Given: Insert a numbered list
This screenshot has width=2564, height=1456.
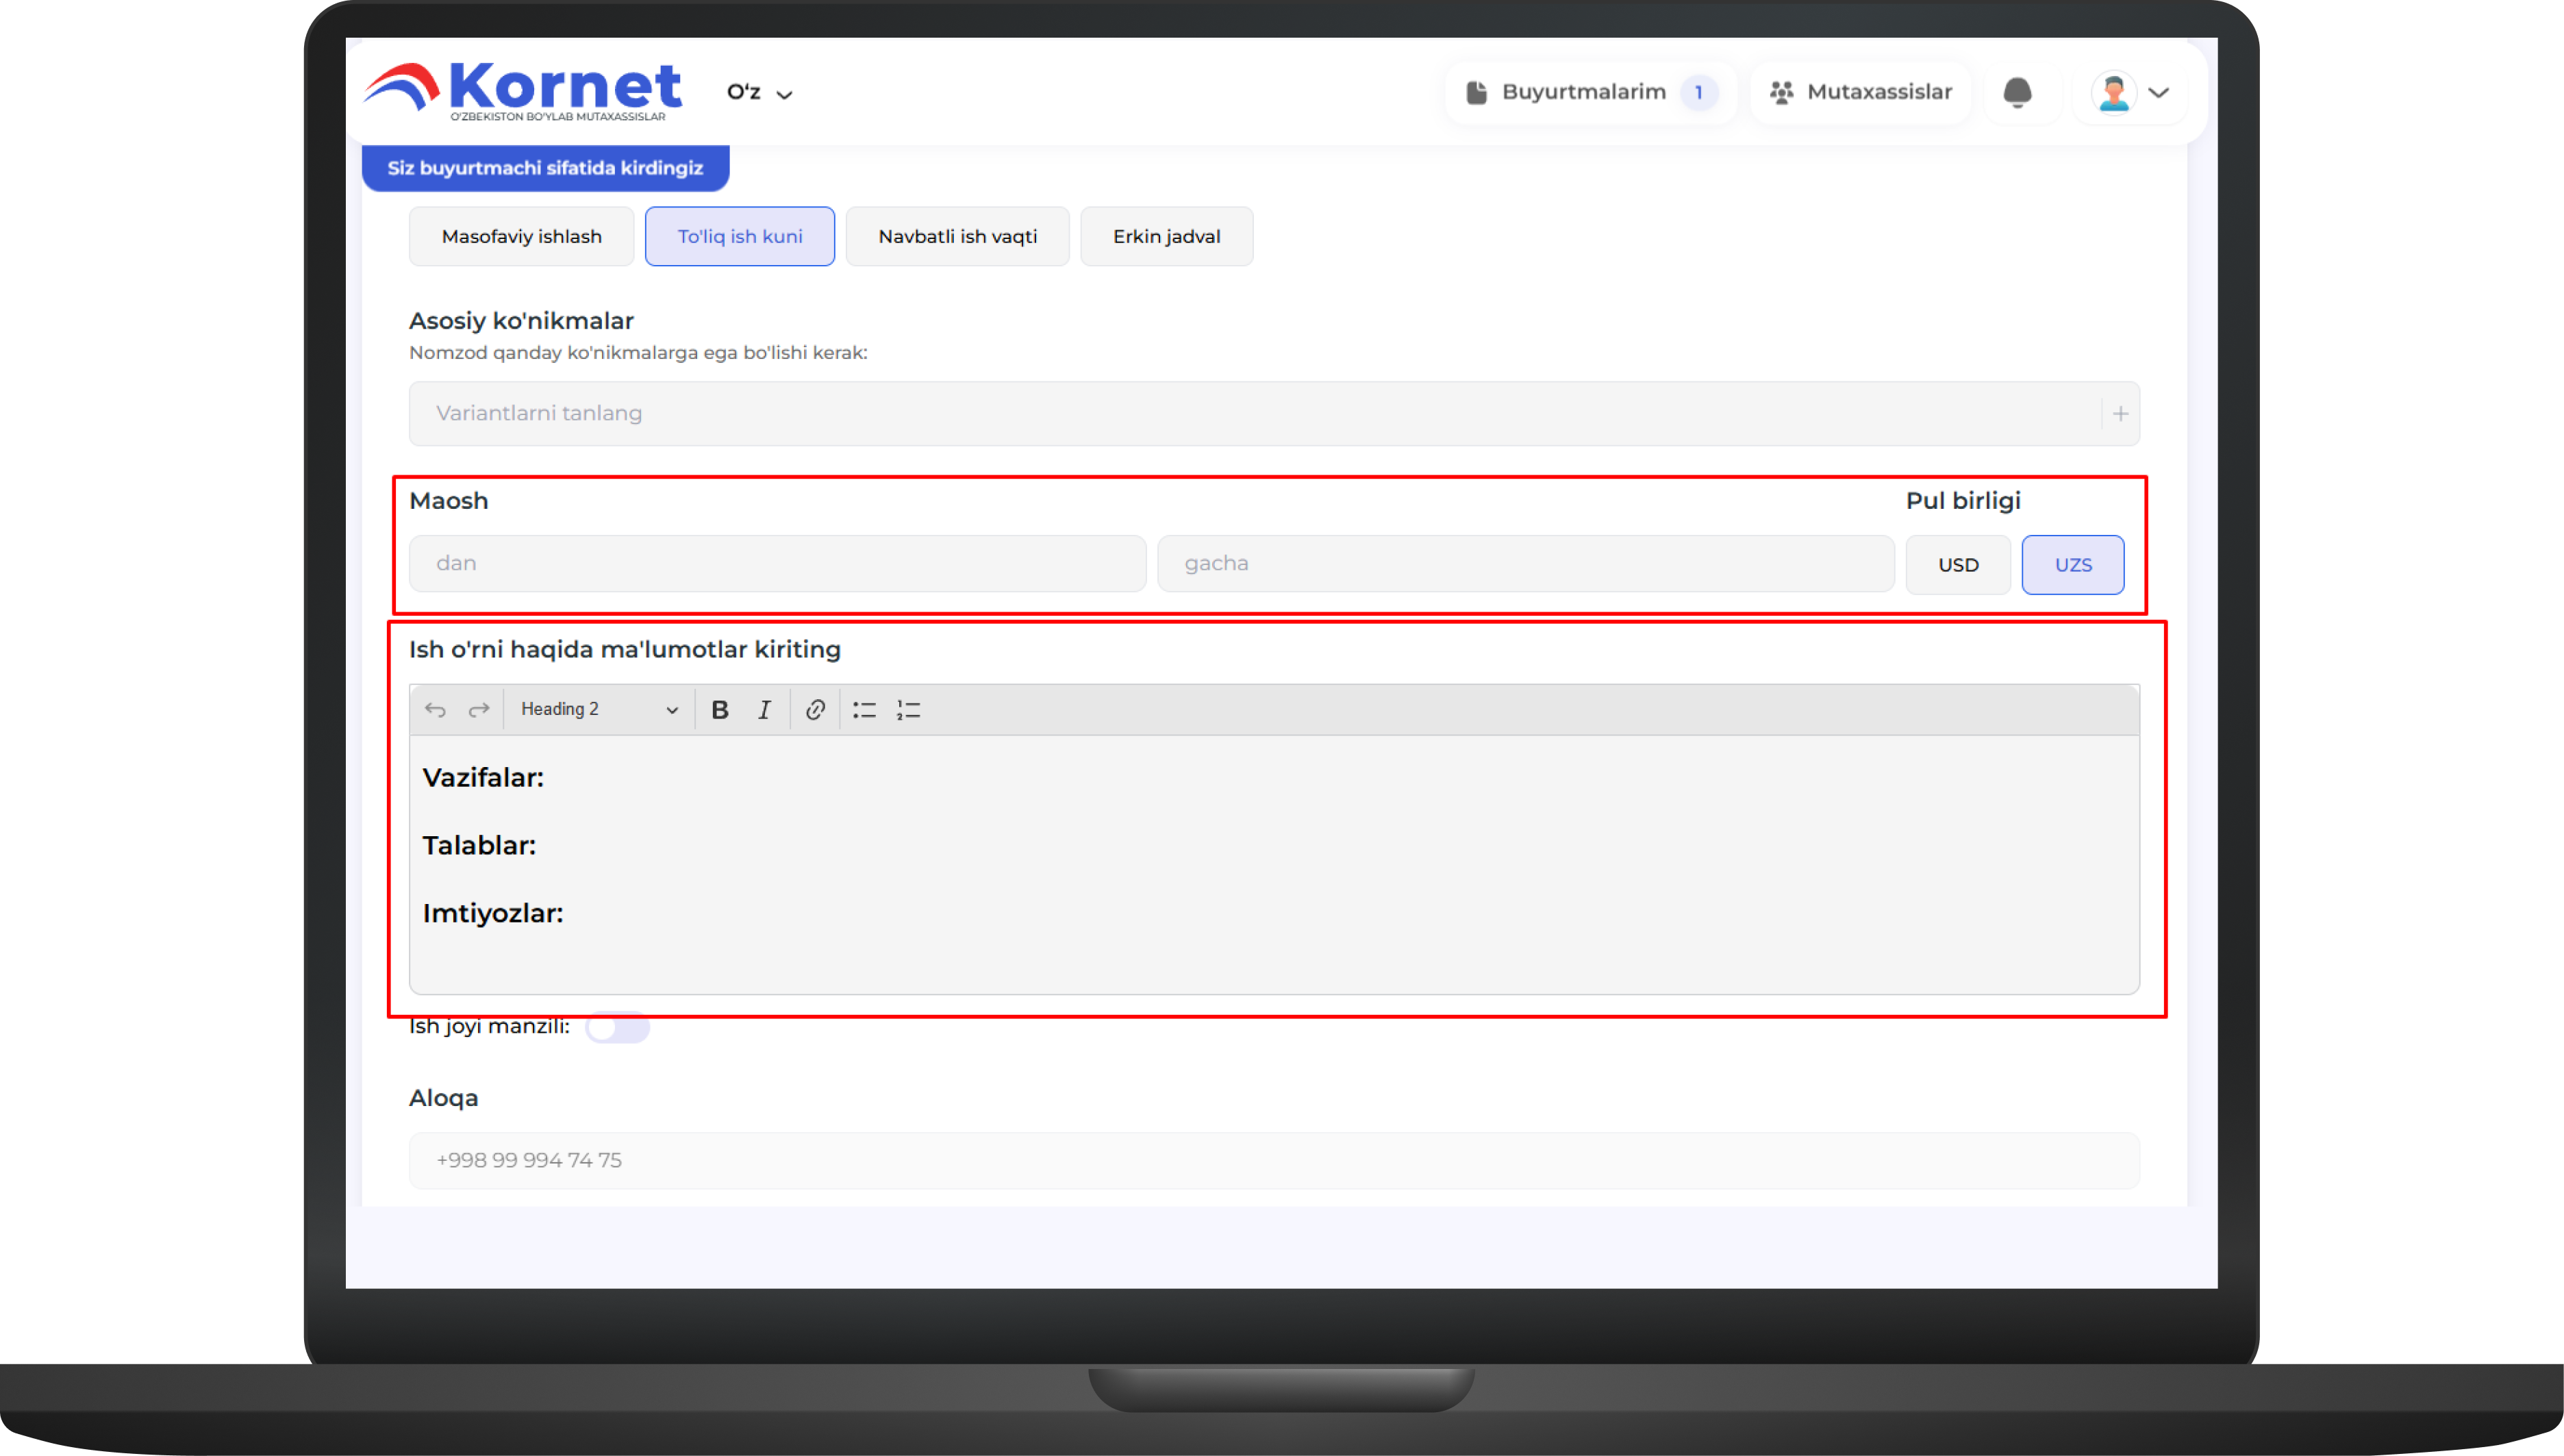Looking at the screenshot, I should coord(908,709).
